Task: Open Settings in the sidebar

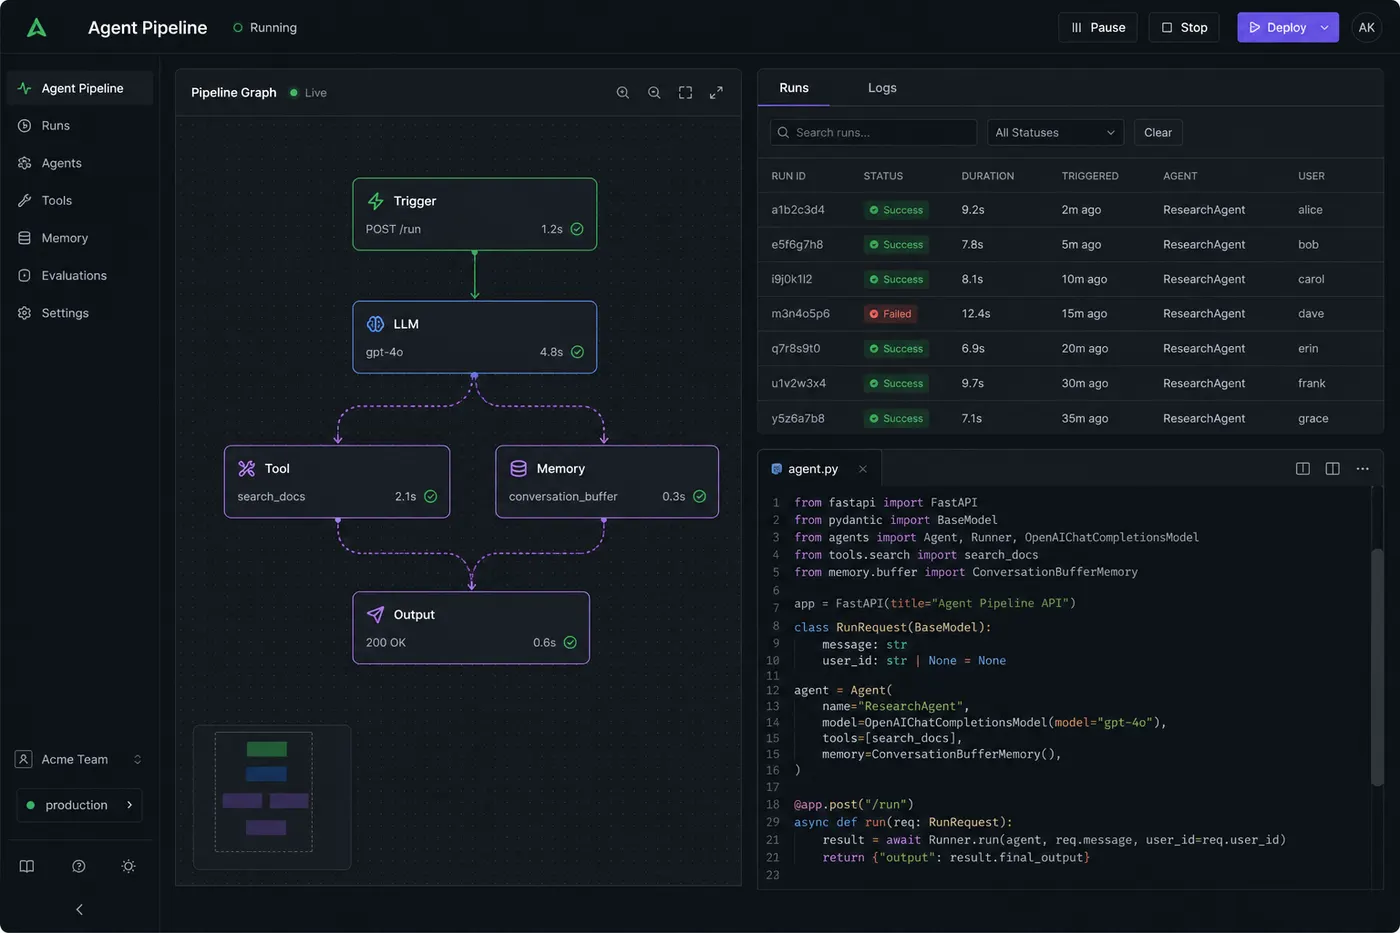Action: click(x=80, y=313)
